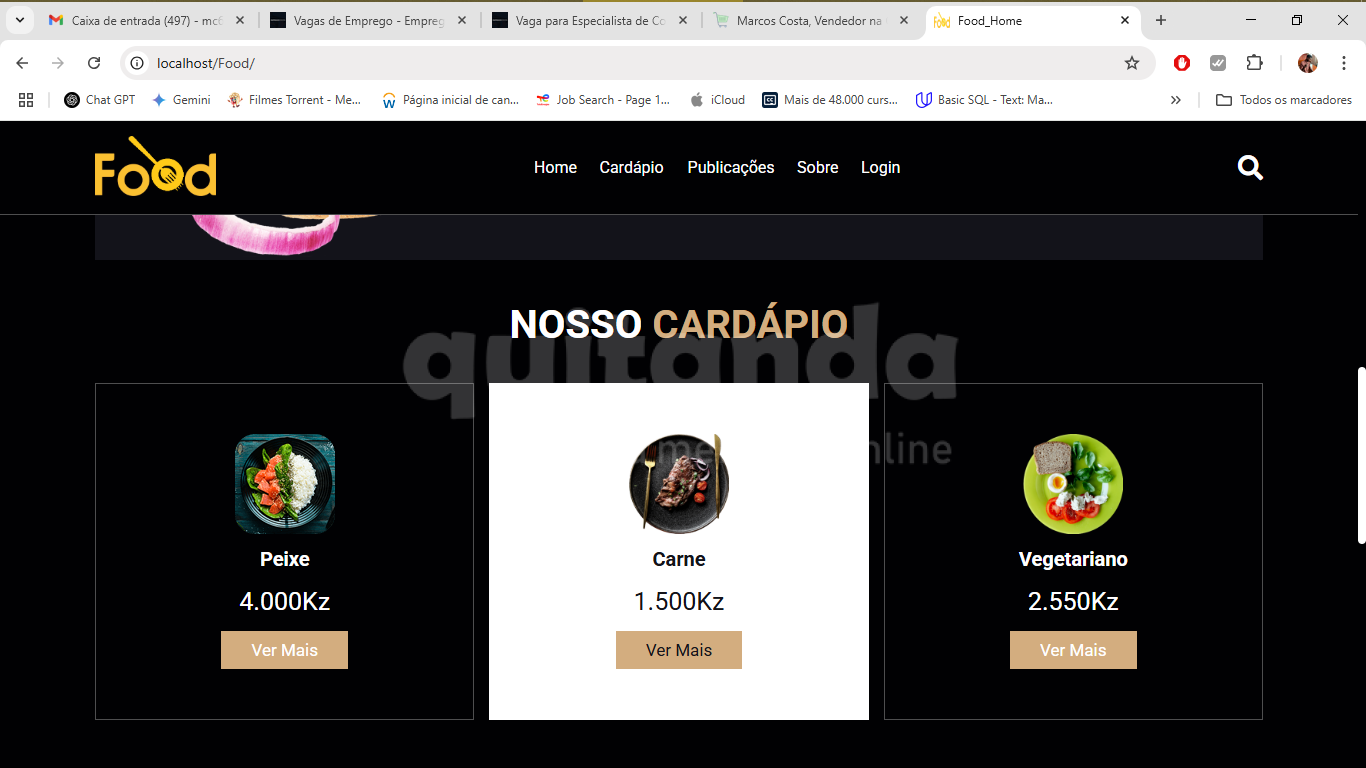
Task: Open the Chrome three-dot menu
Action: pyautogui.click(x=1344, y=63)
